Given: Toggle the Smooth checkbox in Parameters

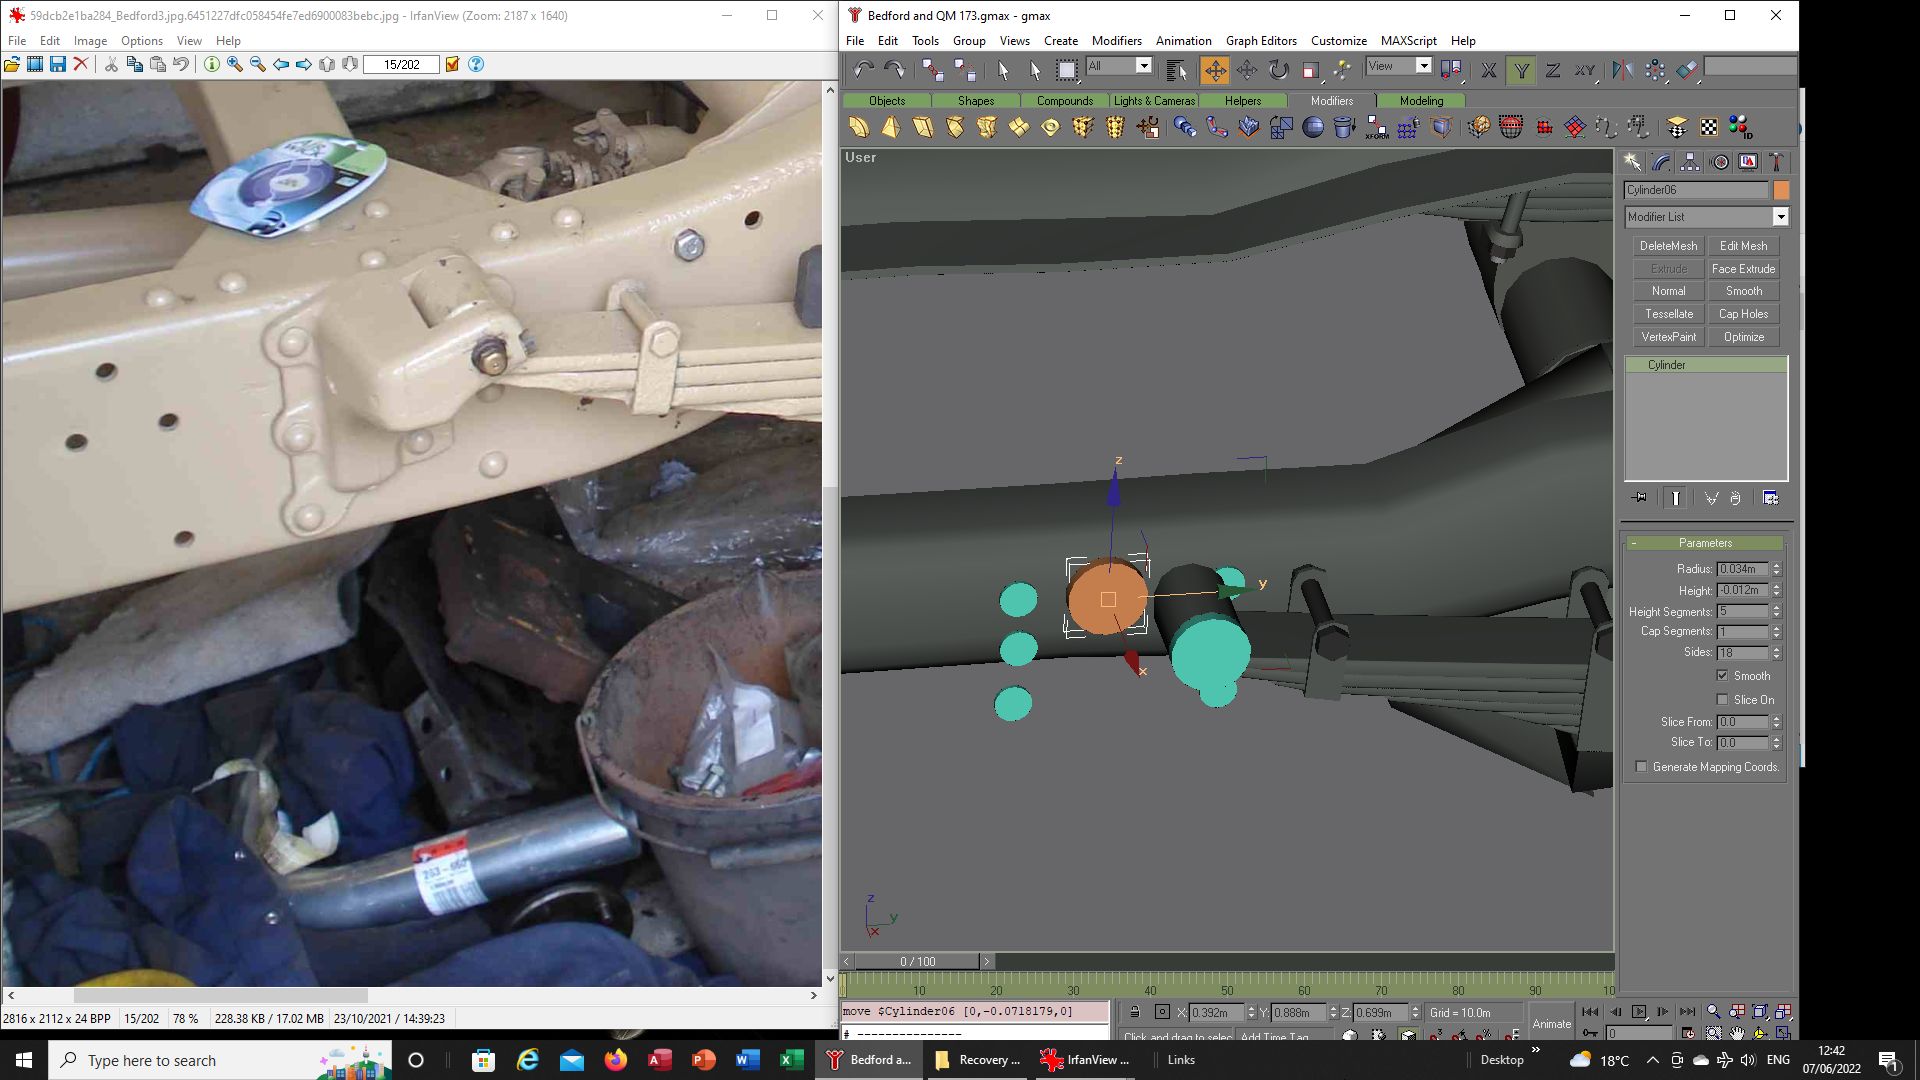Looking at the screenshot, I should click(x=1722, y=676).
